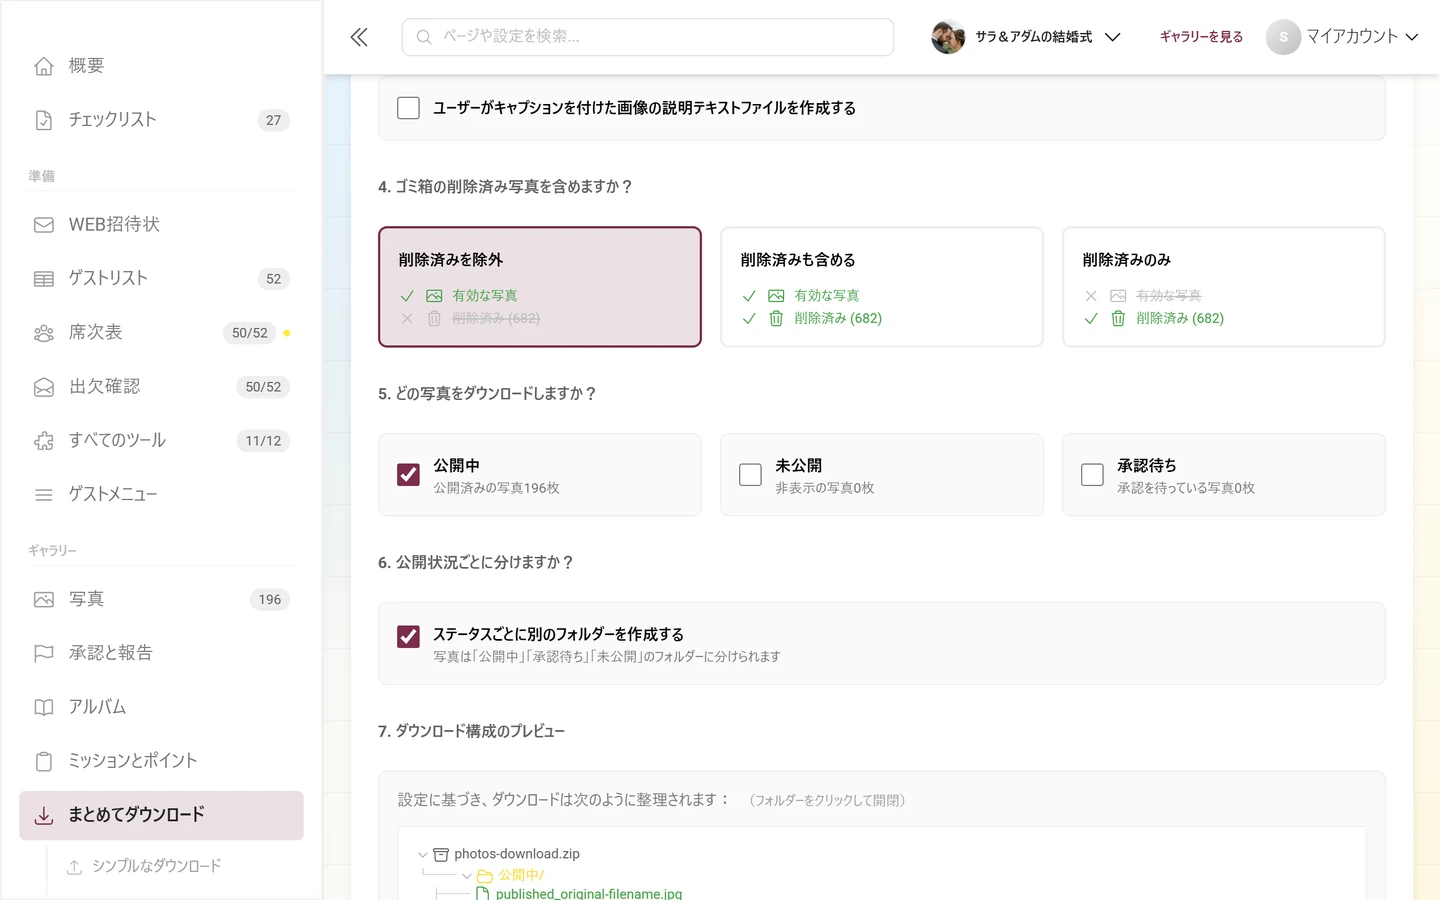Screen dimensions: 1440x900
Task: Click the シンプルなダウンロード upload icon
Action: click(74, 867)
